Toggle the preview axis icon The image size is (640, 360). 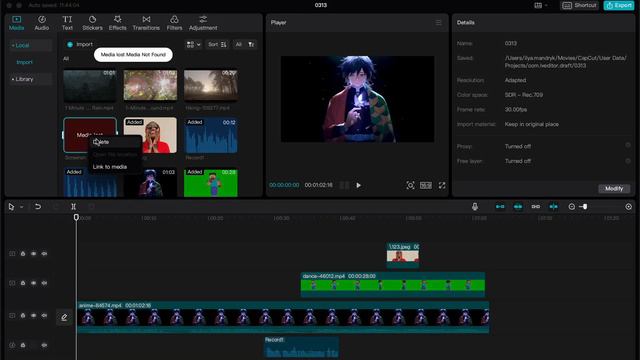553,207
